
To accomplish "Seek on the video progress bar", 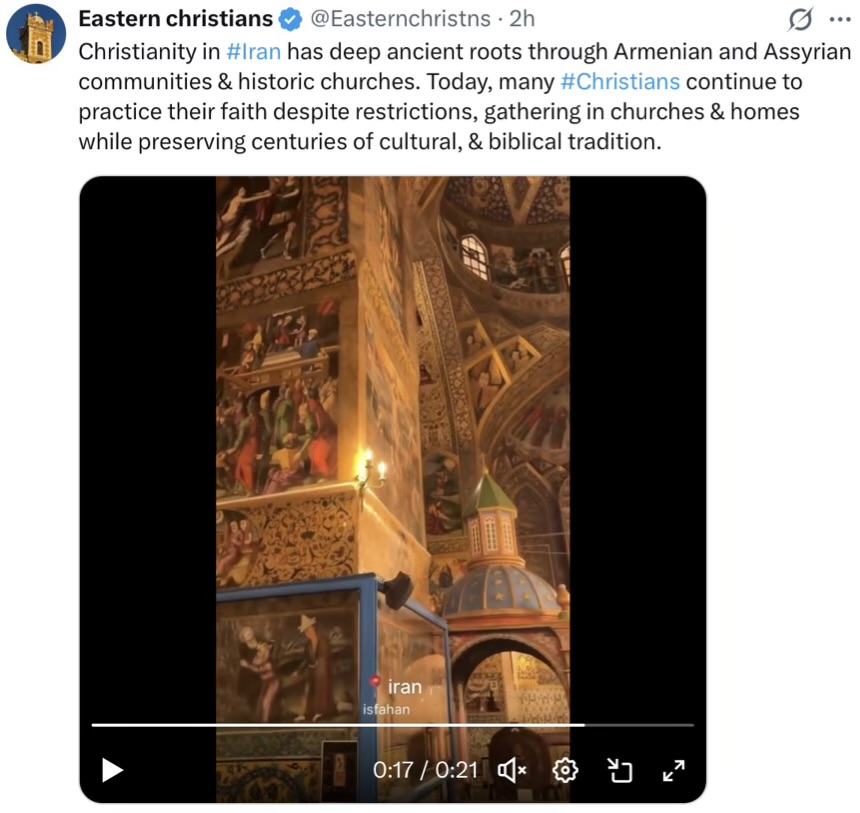I will coord(393,725).
